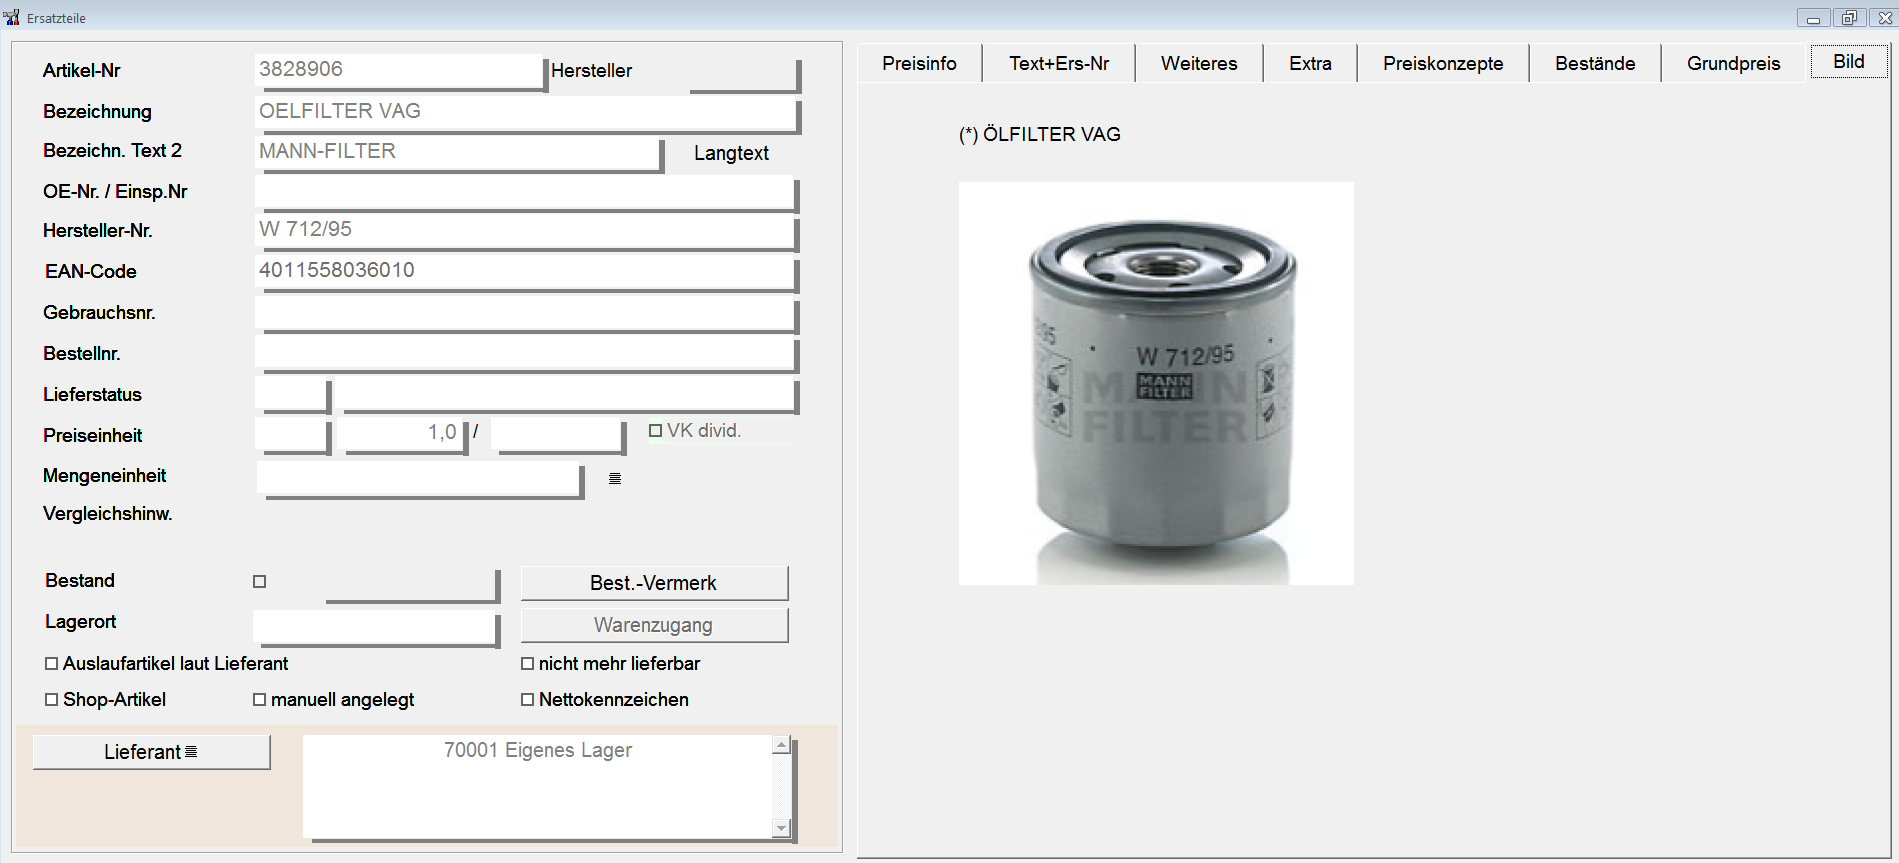Click the oil filter product image
This screenshot has width=1899, height=863.
[x=1156, y=383]
